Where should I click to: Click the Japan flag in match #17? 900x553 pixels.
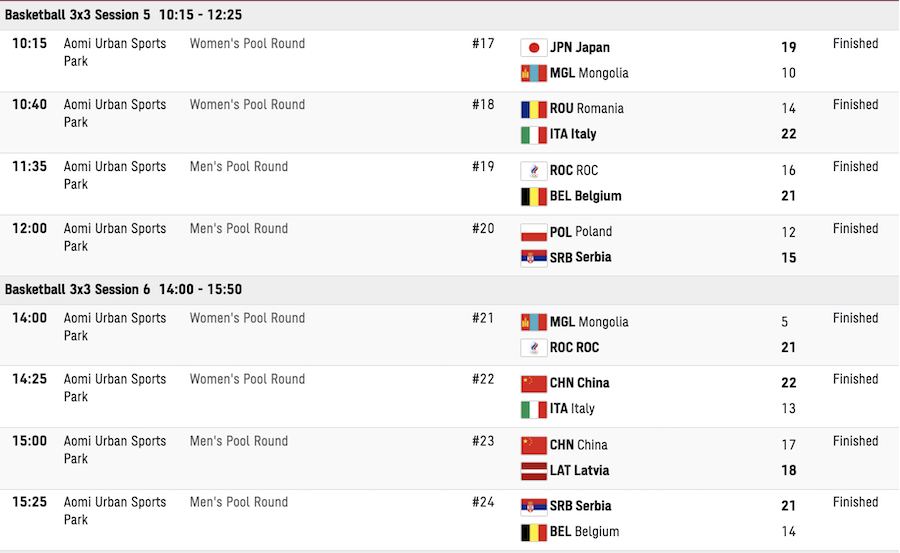click(x=533, y=48)
